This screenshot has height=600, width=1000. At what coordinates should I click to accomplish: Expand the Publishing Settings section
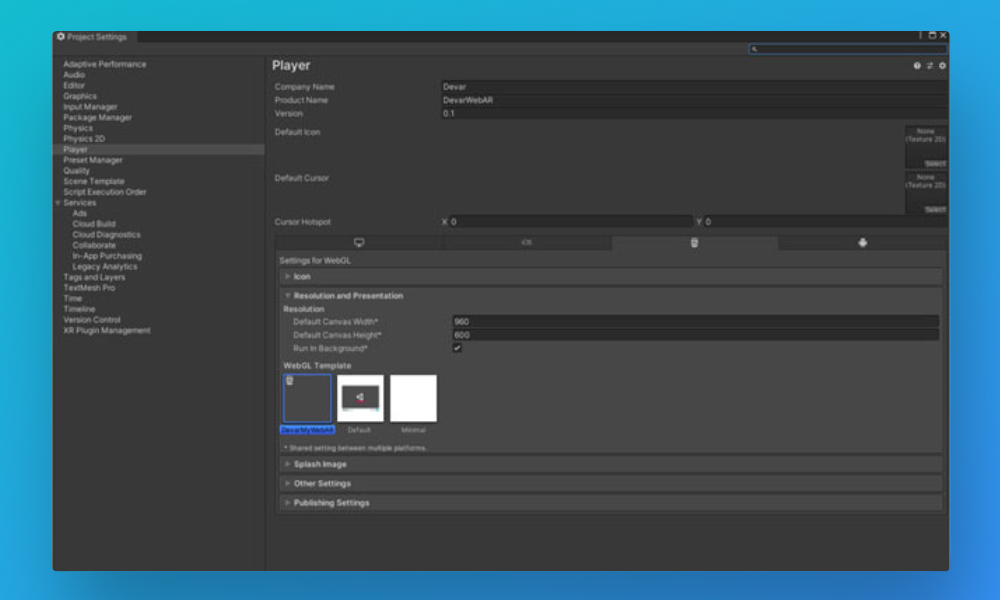tap(288, 503)
